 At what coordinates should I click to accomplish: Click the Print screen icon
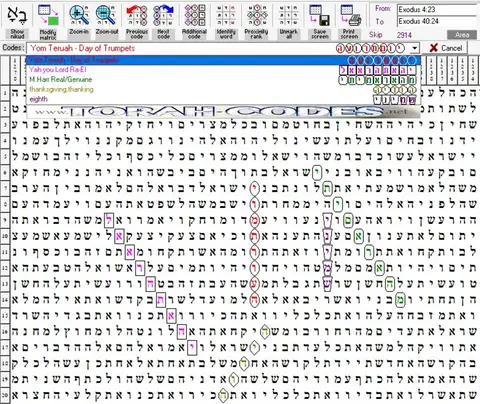350,15
